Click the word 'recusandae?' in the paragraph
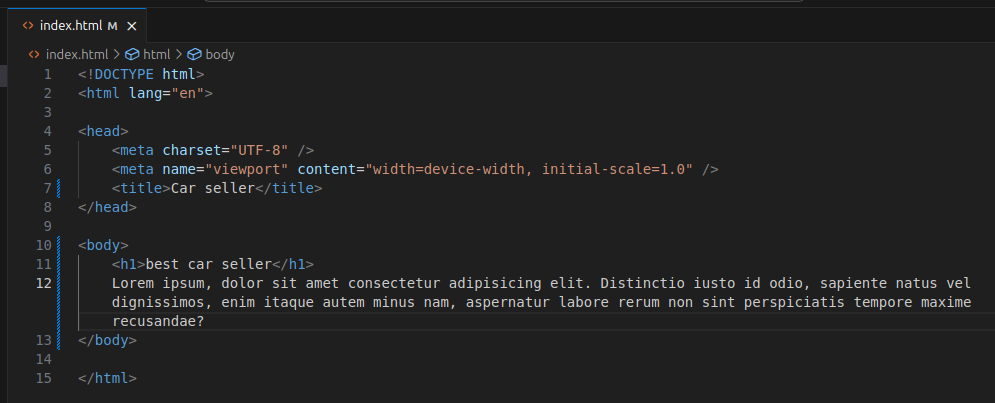 (x=157, y=321)
